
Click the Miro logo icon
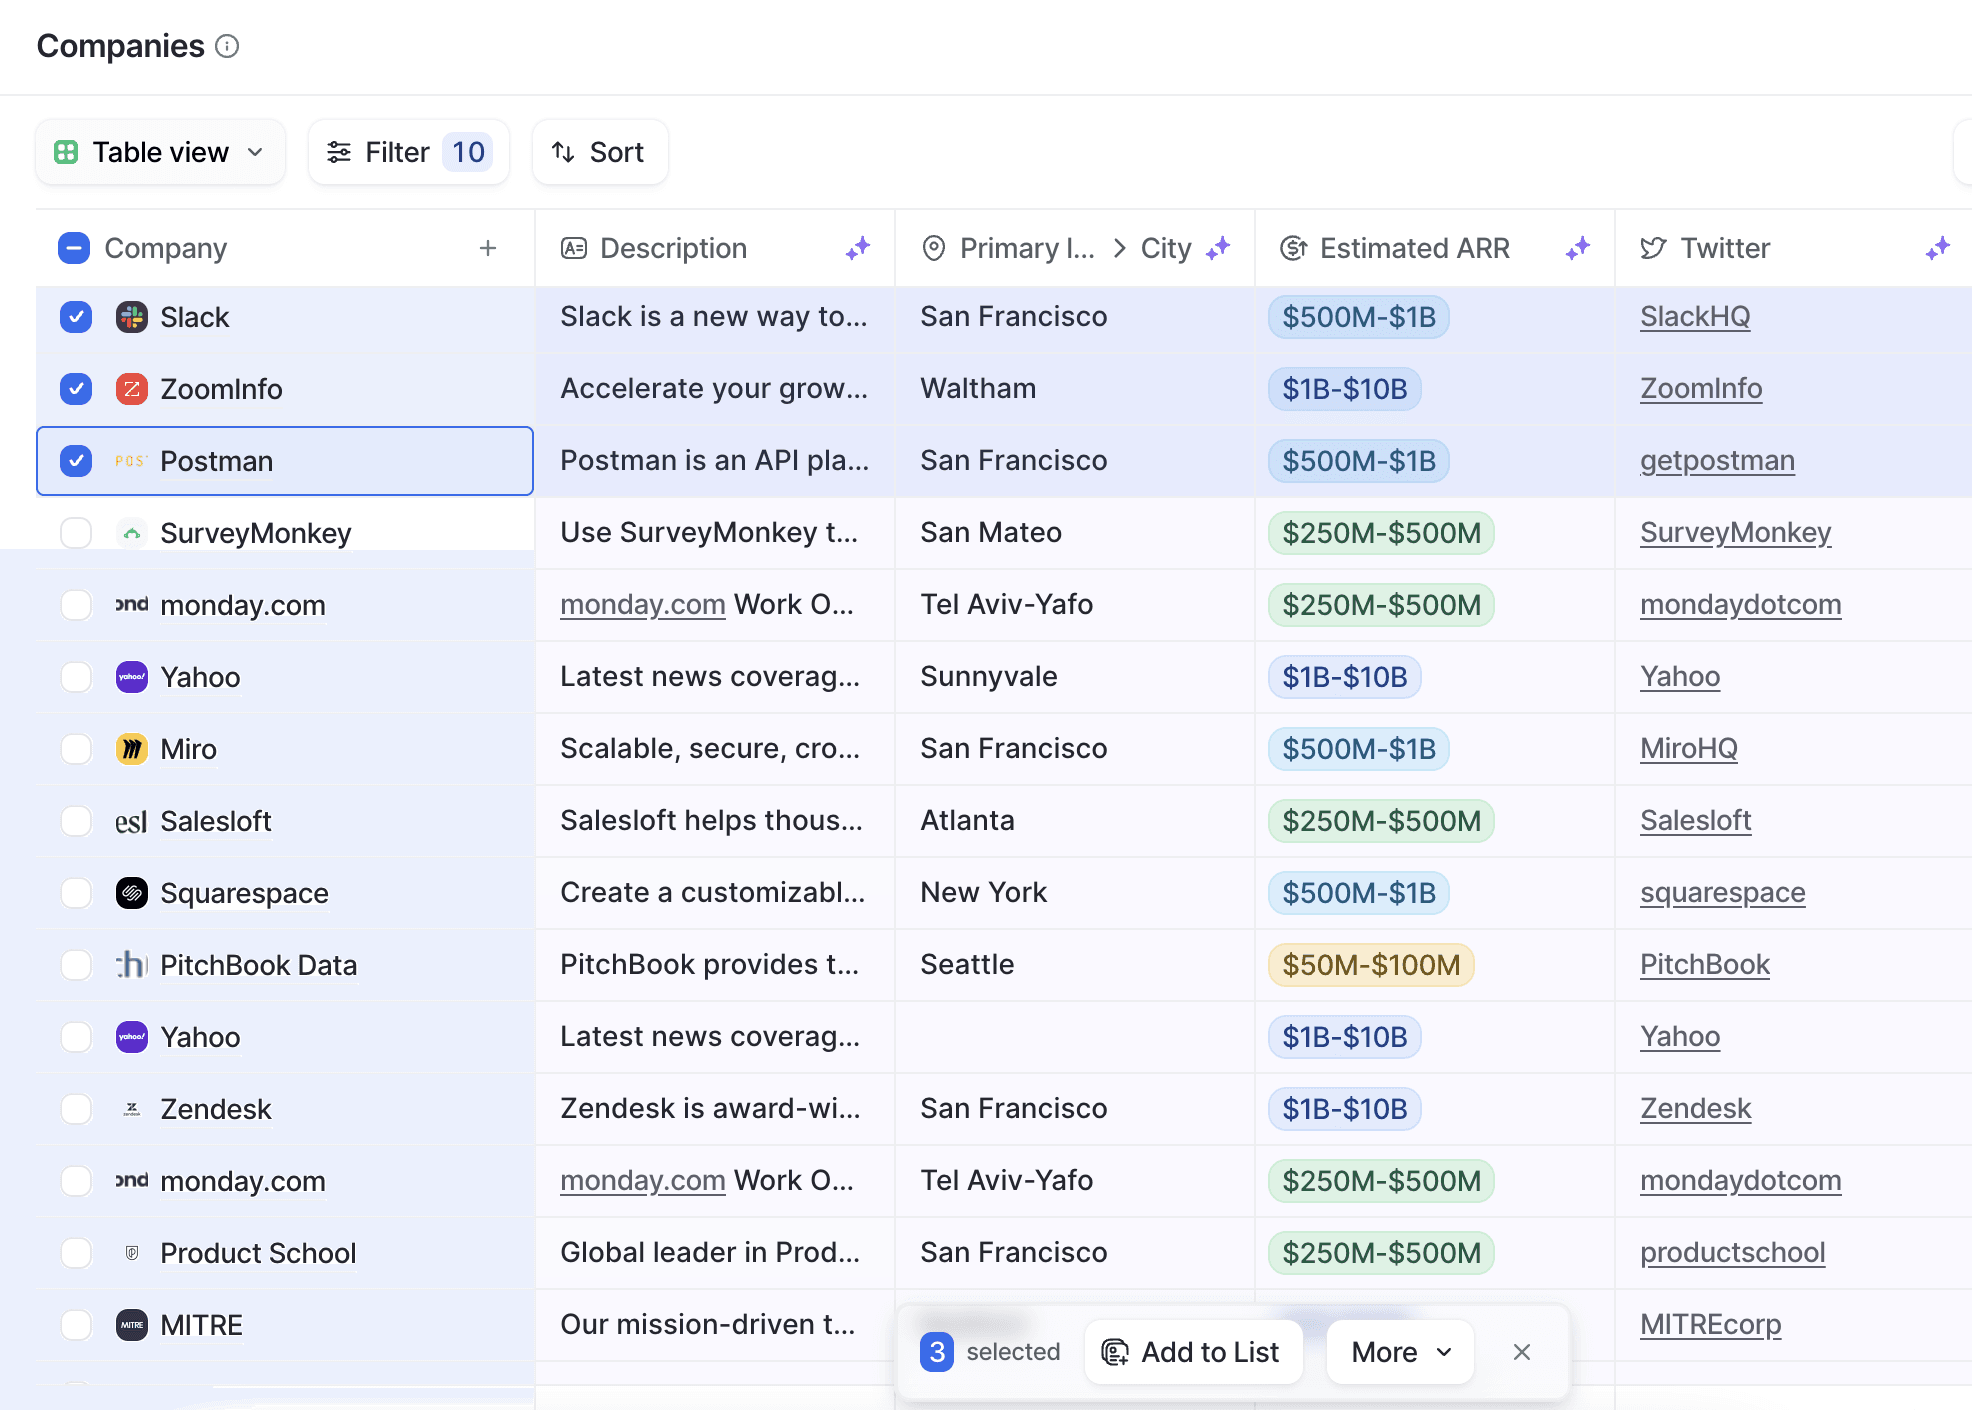[132, 749]
